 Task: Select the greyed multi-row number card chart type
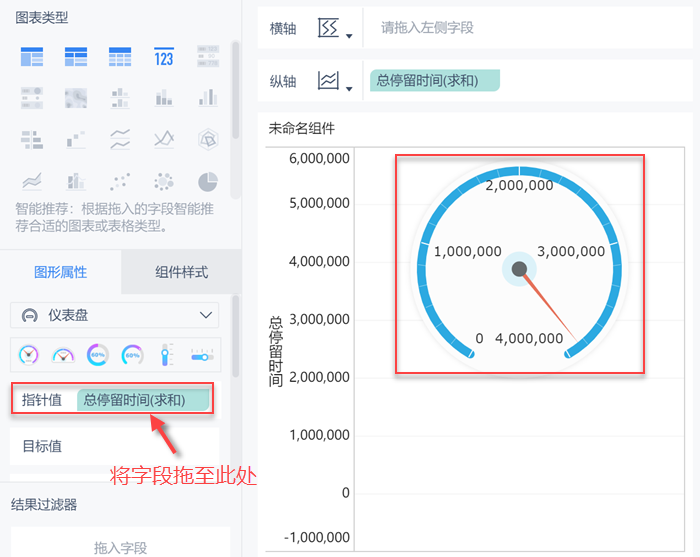pos(208,56)
